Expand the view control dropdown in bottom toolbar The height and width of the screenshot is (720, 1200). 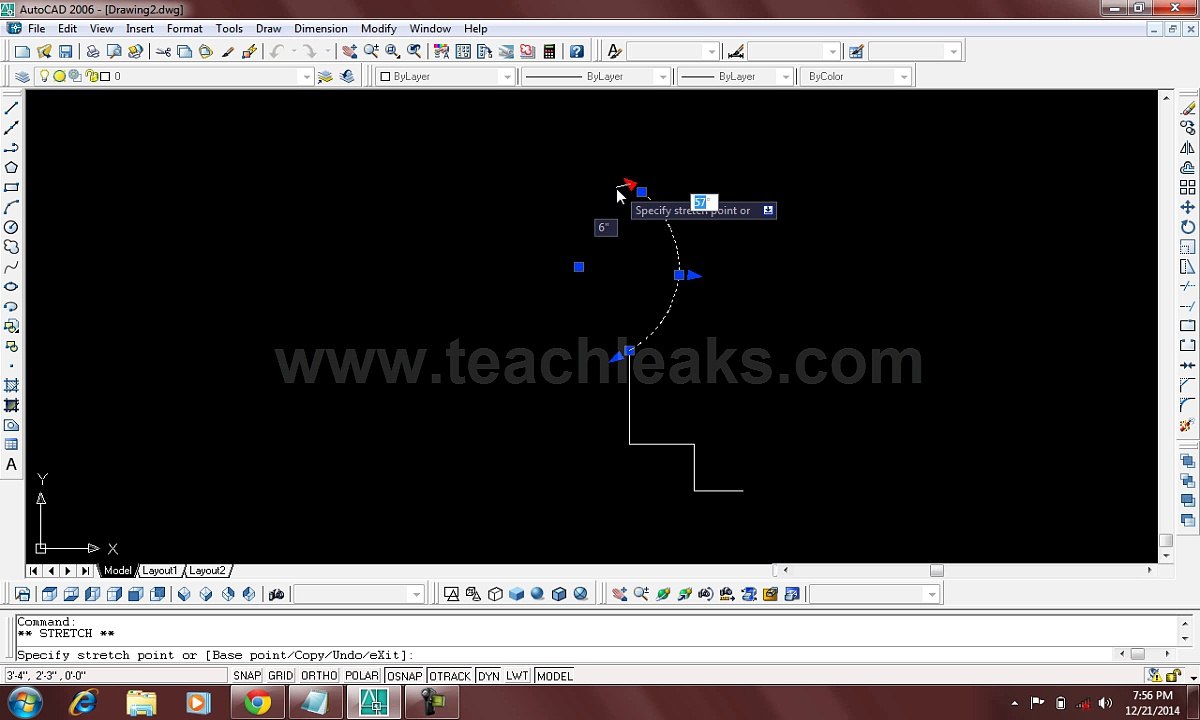[417, 594]
